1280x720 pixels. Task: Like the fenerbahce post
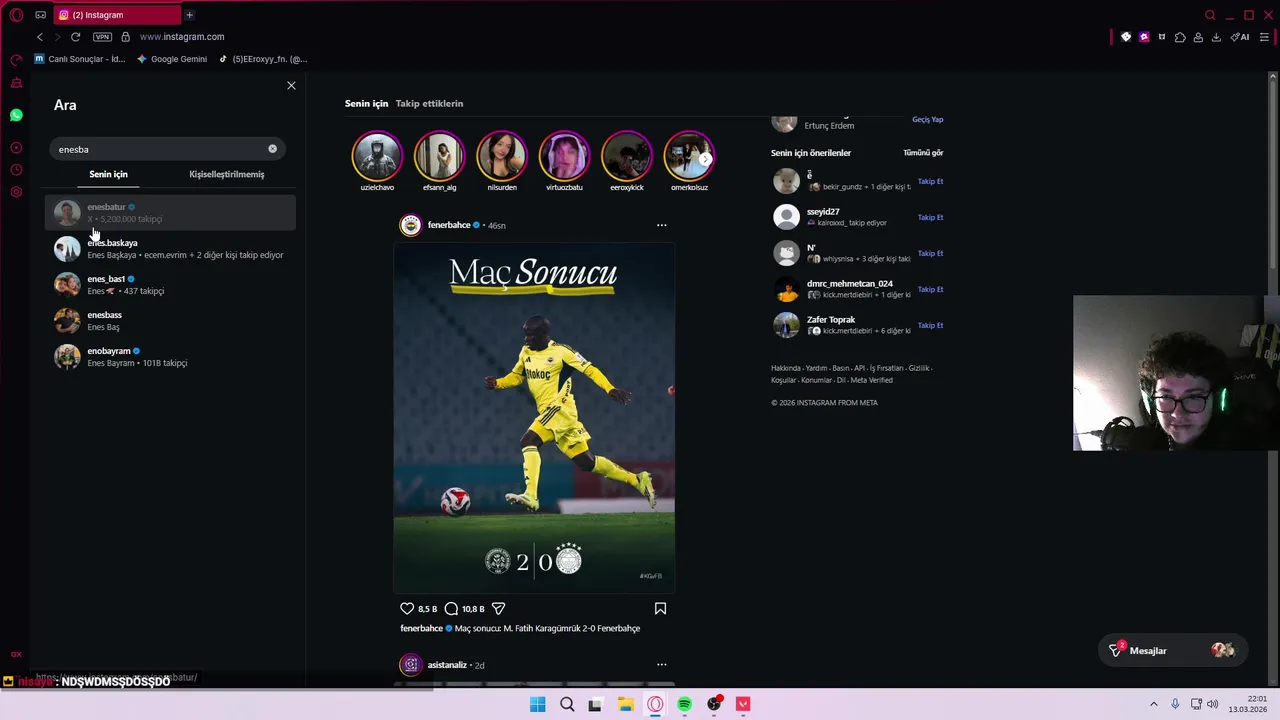click(x=407, y=608)
